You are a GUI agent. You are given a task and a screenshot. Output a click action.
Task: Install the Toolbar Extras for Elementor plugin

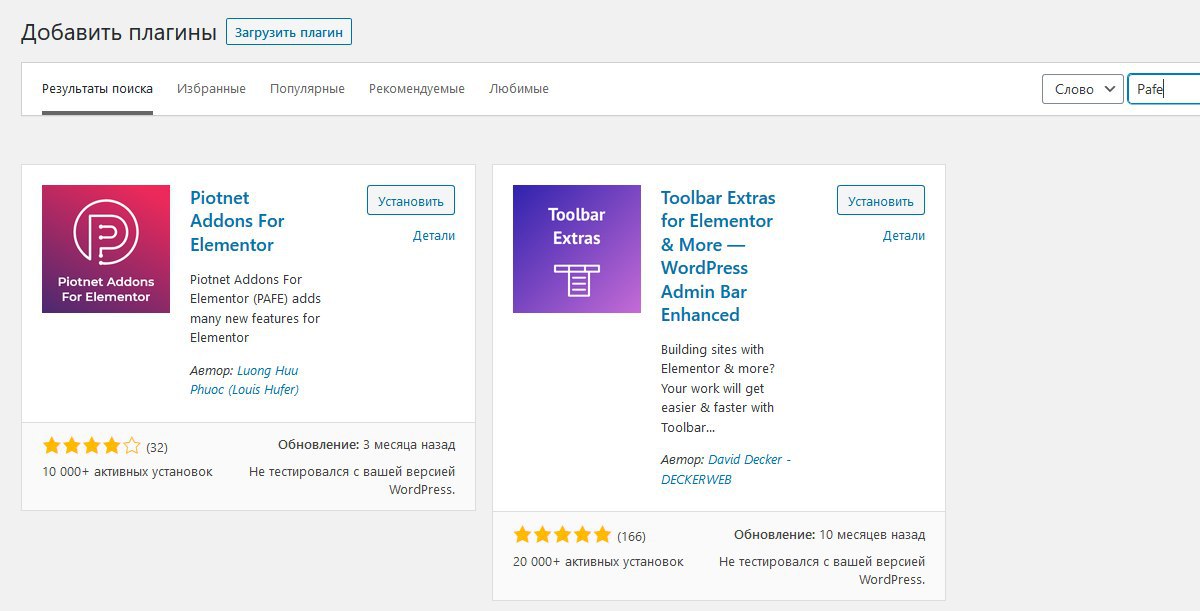pos(881,200)
